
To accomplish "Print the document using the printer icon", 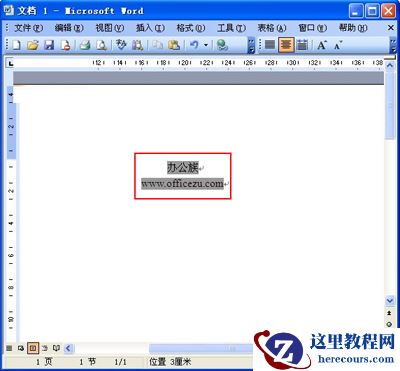I will [85, 45].
